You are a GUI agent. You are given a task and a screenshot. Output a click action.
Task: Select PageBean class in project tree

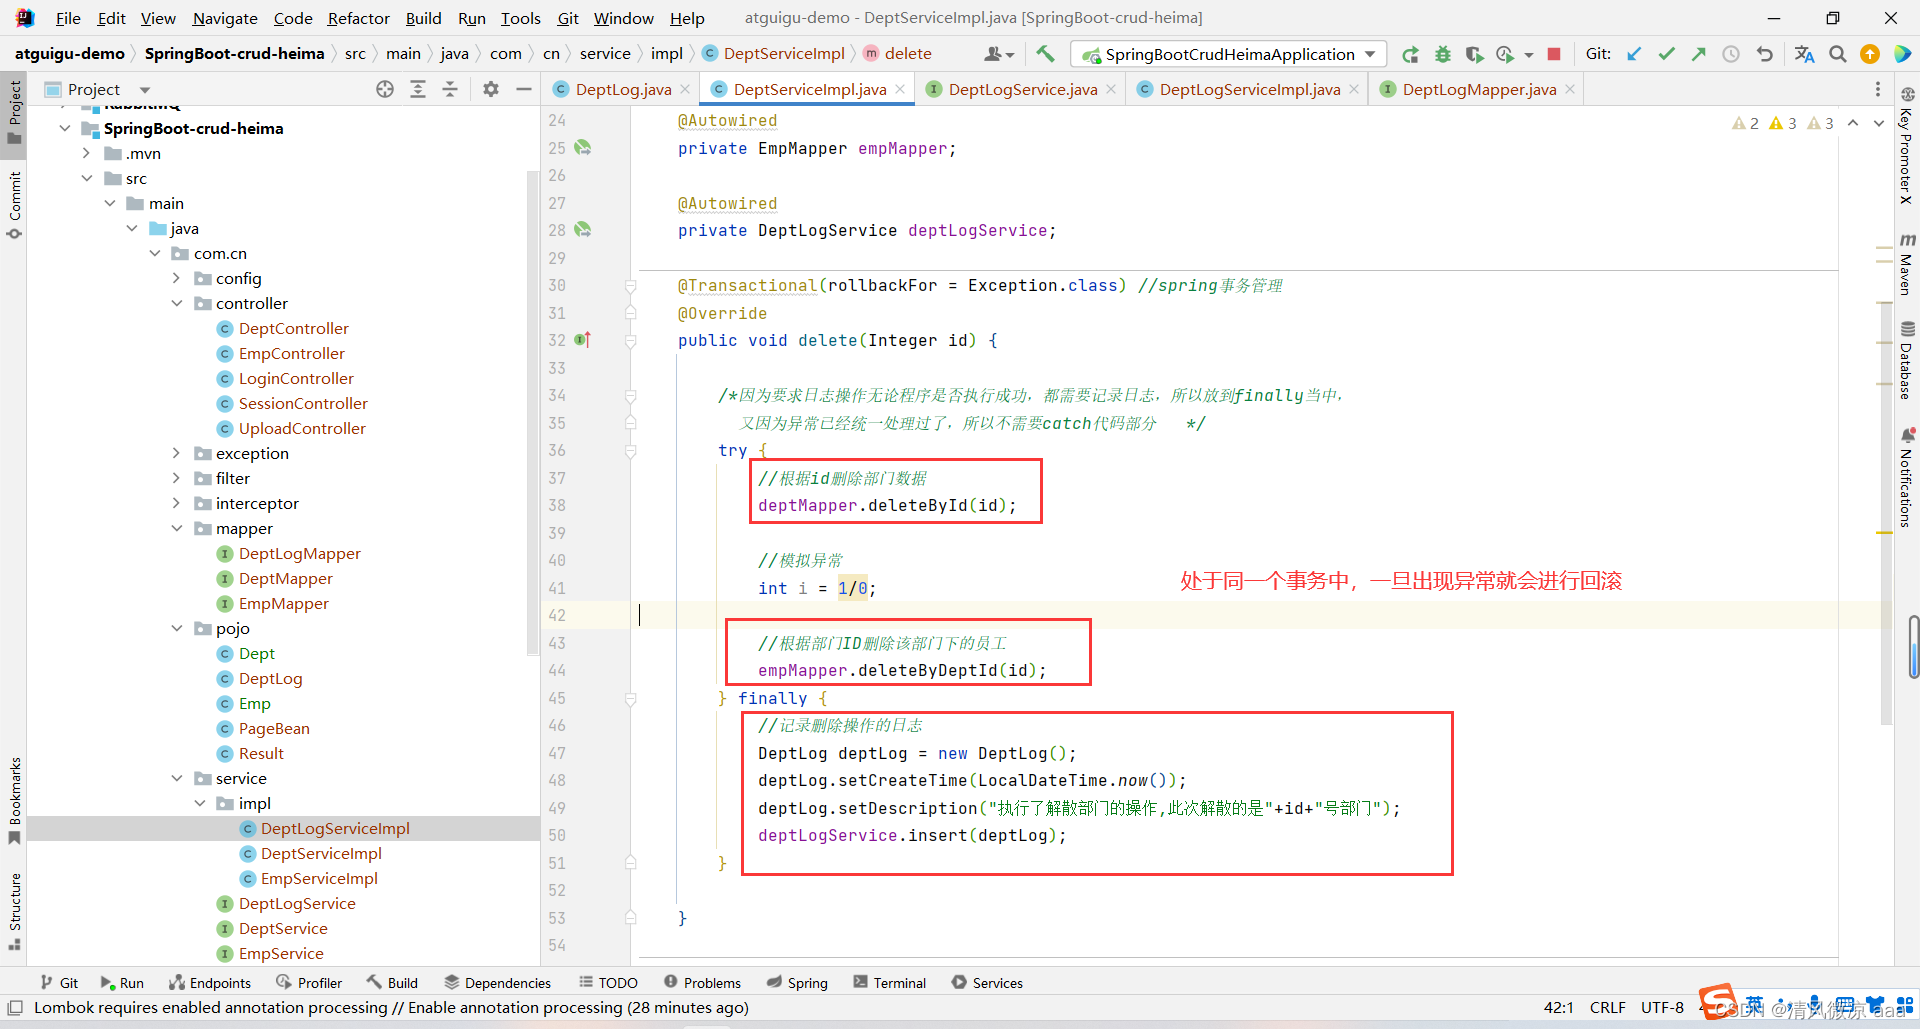(274, 728)
